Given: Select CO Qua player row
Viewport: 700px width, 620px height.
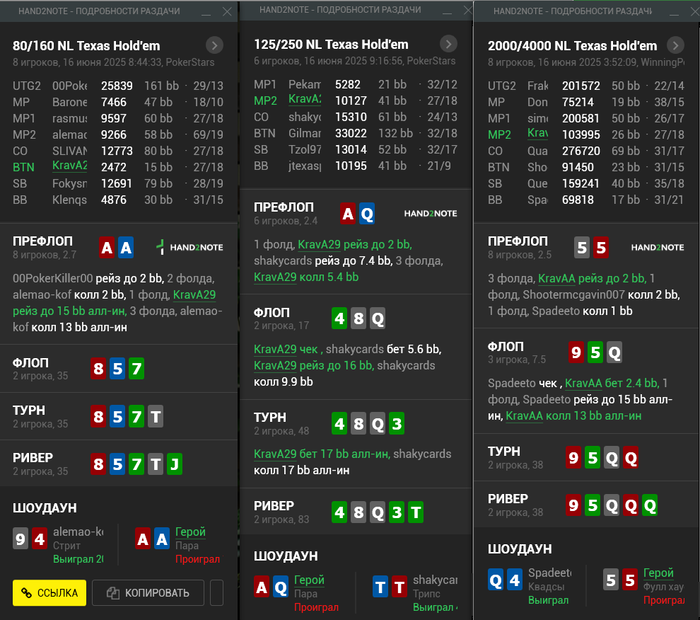Looking at the screenshot, I should pos(586,151).
